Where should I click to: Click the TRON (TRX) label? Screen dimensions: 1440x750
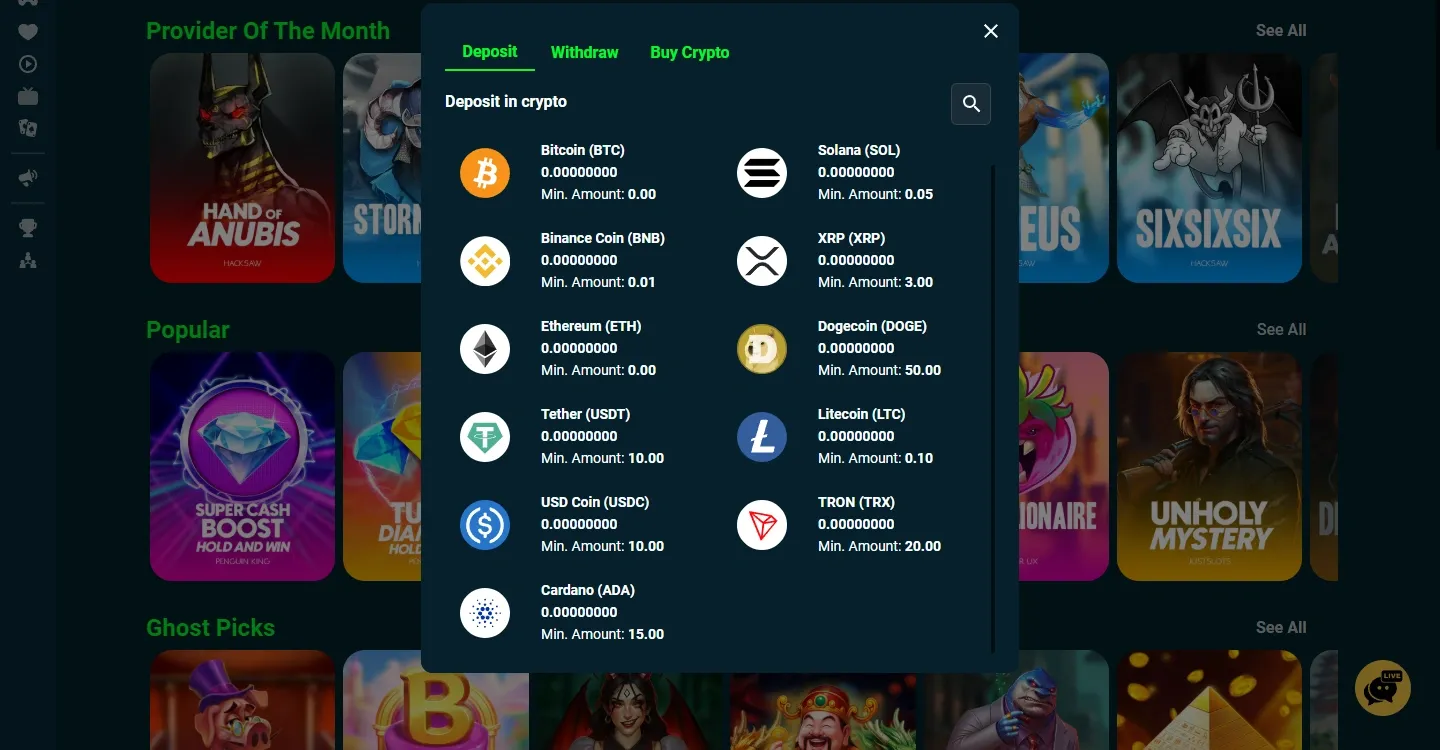(856, 502)
